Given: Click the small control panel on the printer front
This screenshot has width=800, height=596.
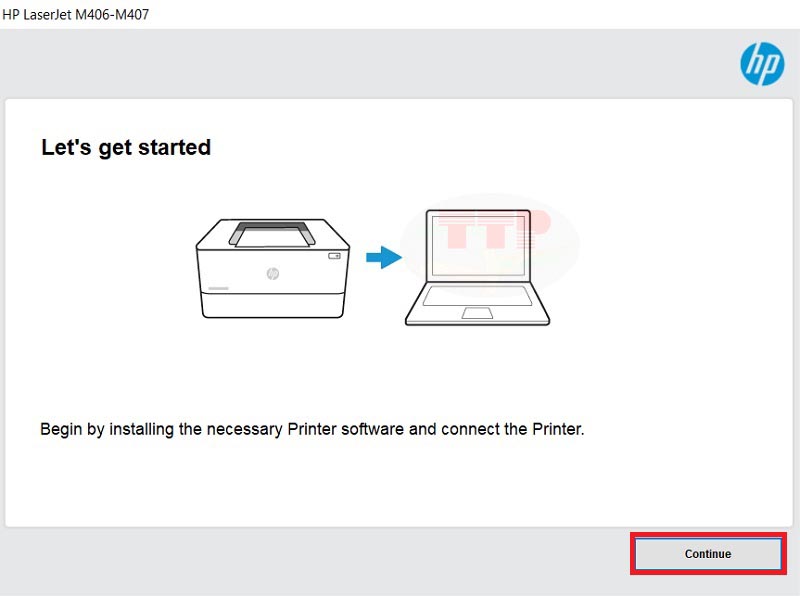Looking at the screenshot, I should coord(334,256).
